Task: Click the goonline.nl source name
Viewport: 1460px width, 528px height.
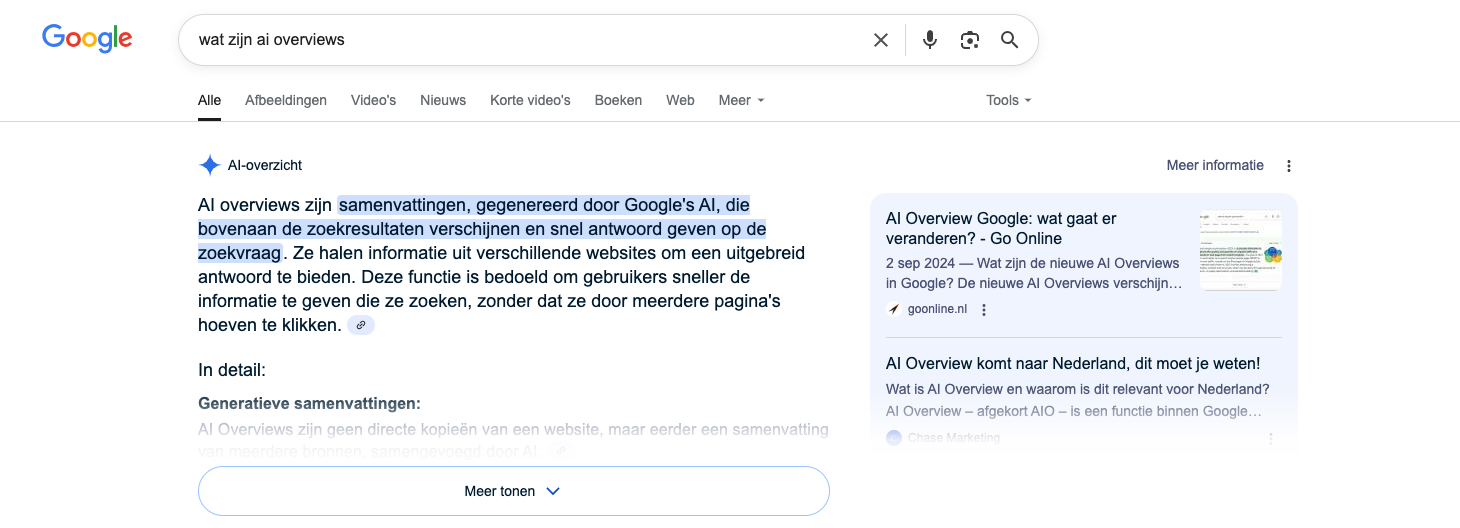Action: (x=937, y=309)
